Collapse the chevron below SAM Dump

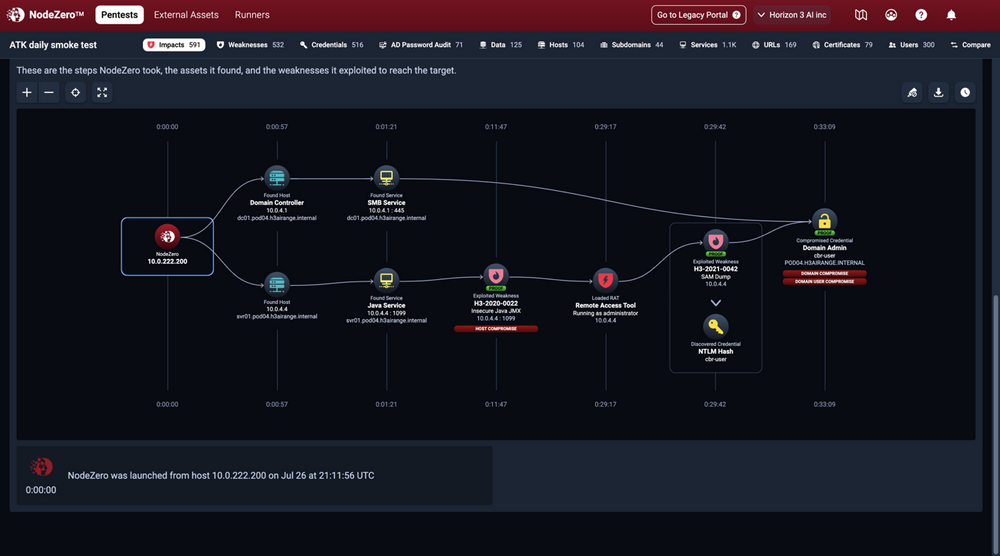click(716, 302)
